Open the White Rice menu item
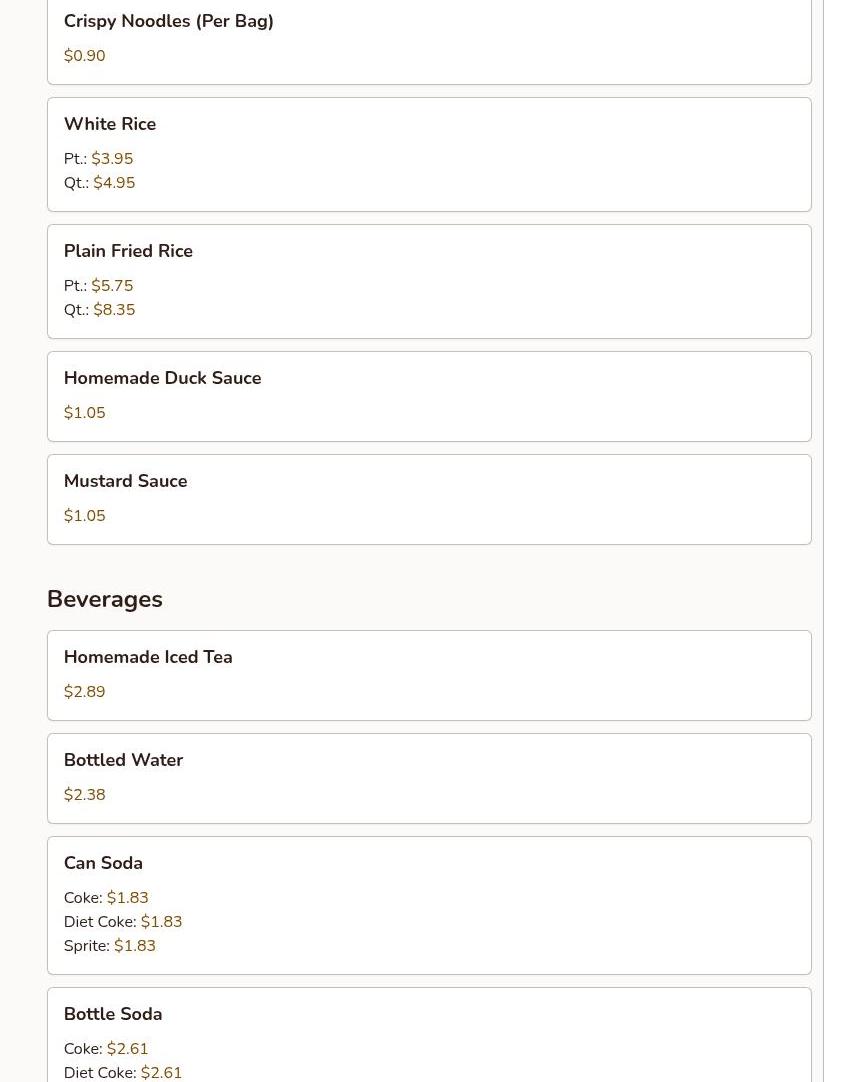Viewport: 844px width, 1082px height. click(110, 124)
